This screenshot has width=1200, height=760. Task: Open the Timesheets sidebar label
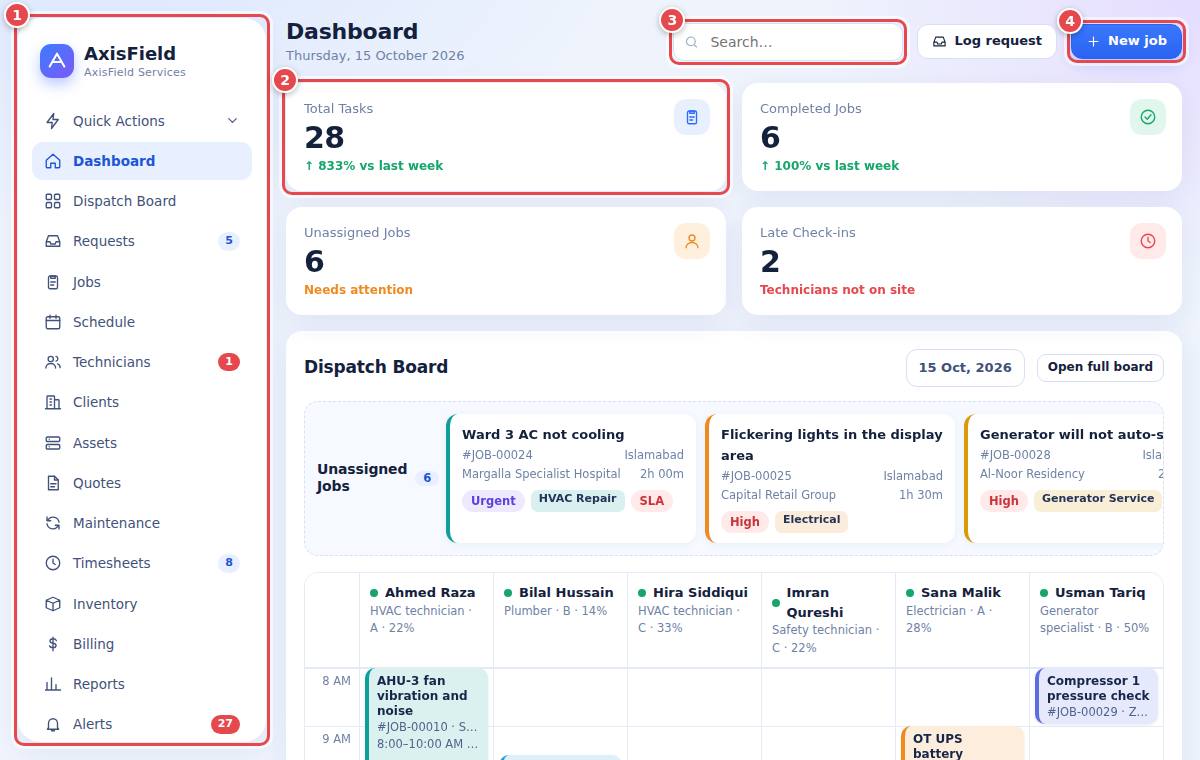coord(112,563)
